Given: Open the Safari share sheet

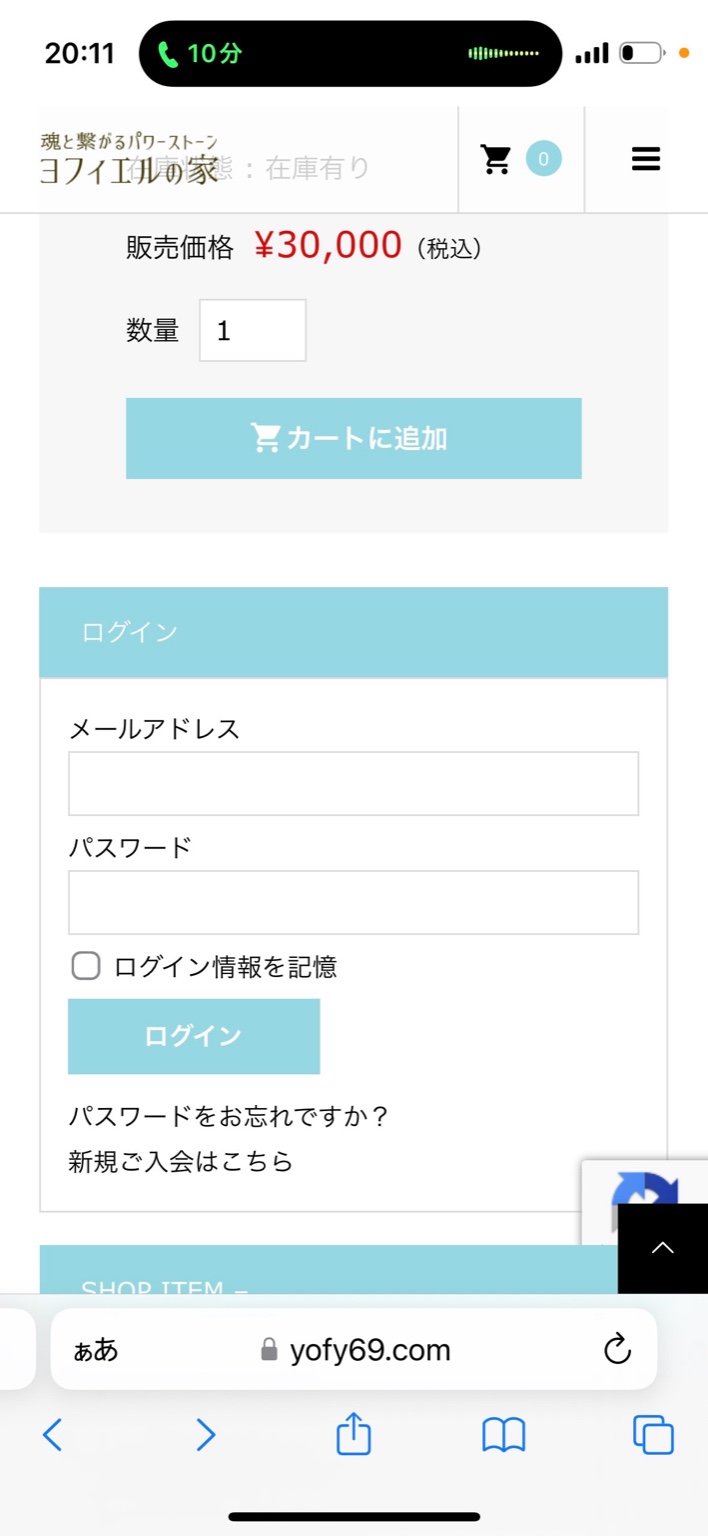Looking at the screenshot, I should click(354, 1435).
